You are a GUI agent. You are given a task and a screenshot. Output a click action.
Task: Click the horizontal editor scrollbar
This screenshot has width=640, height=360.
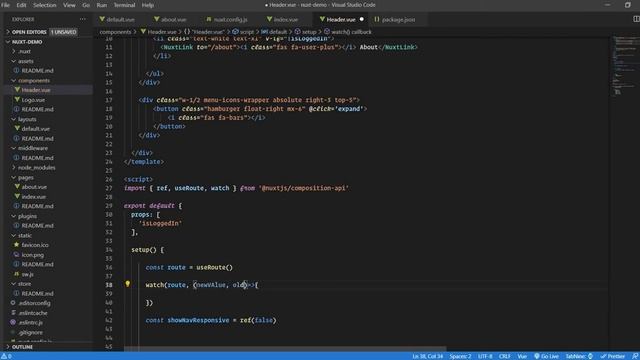(285, 349)
